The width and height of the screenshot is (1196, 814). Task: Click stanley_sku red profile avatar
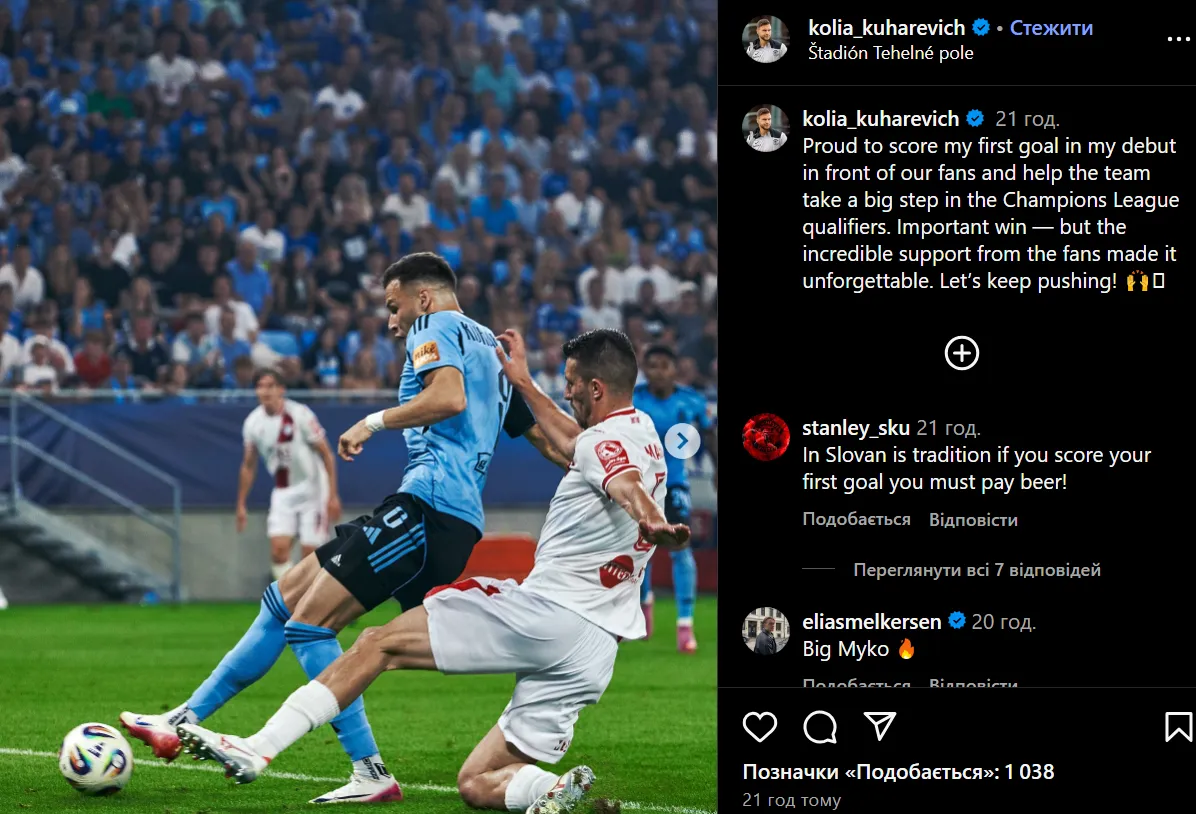(766, 437)
